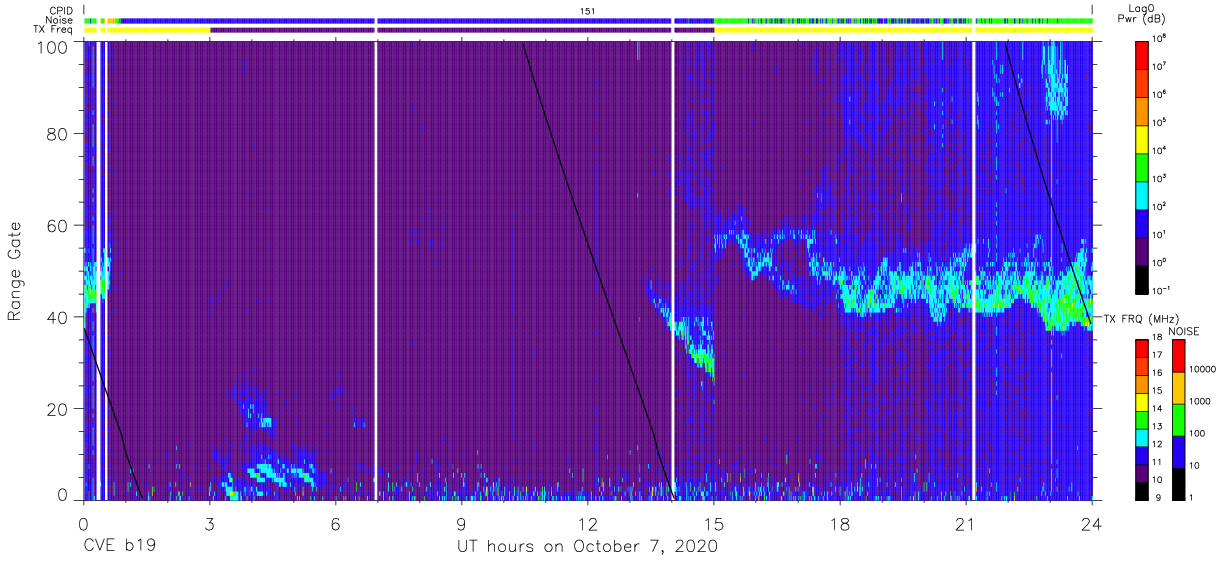
Task: Select the red top segment of TX FRQ colorbar
Action: point(1141,348)
